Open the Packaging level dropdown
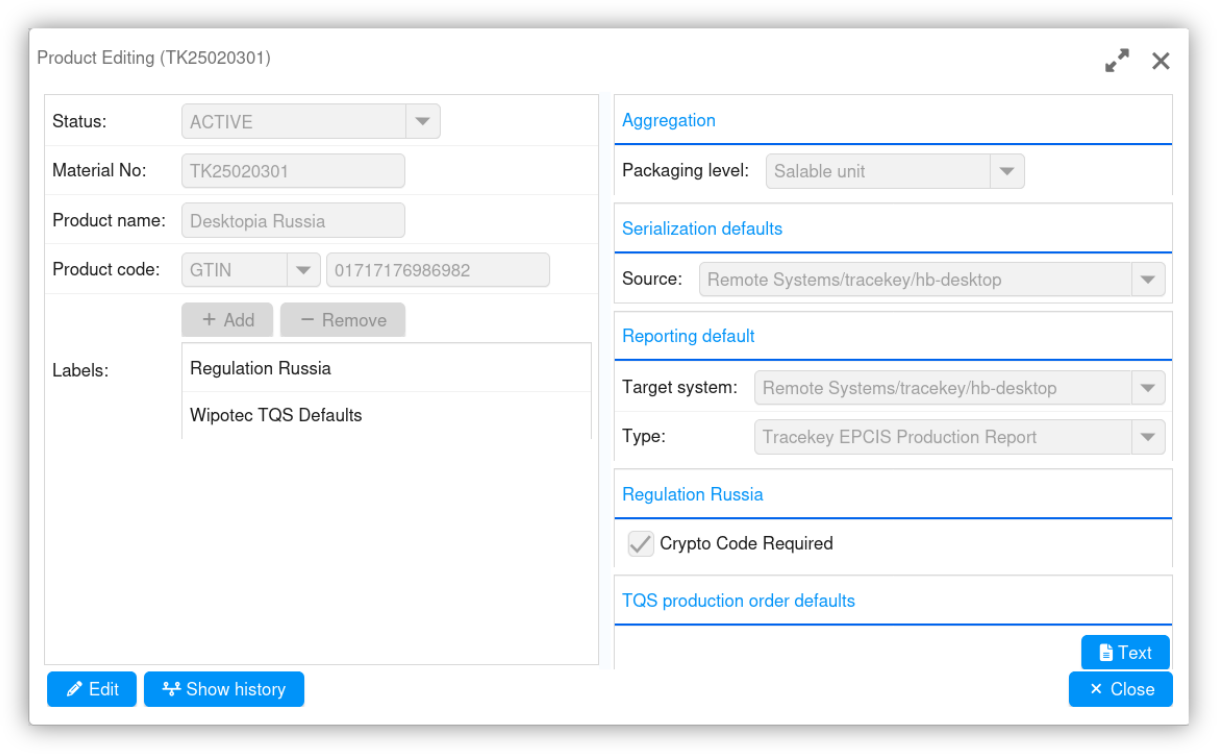 [1006, 171]
